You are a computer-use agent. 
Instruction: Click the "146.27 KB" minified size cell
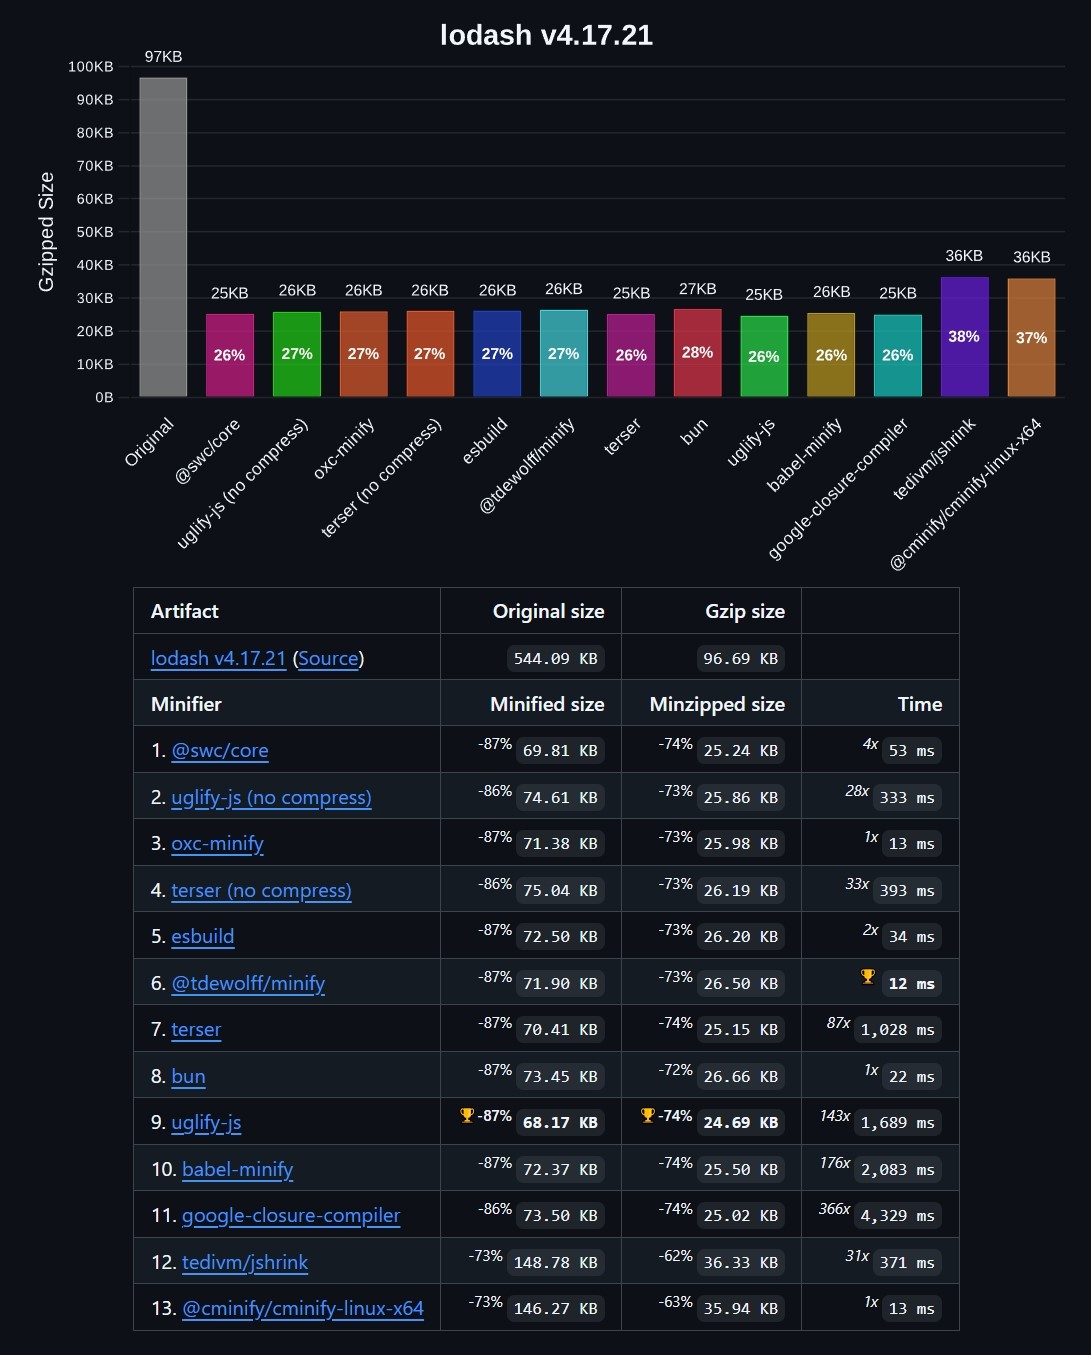pos(555,1309)
